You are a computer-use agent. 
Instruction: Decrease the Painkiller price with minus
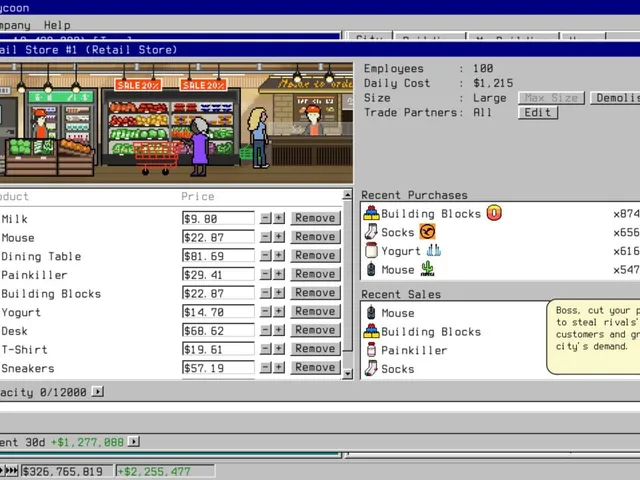[x=265, y=274]
